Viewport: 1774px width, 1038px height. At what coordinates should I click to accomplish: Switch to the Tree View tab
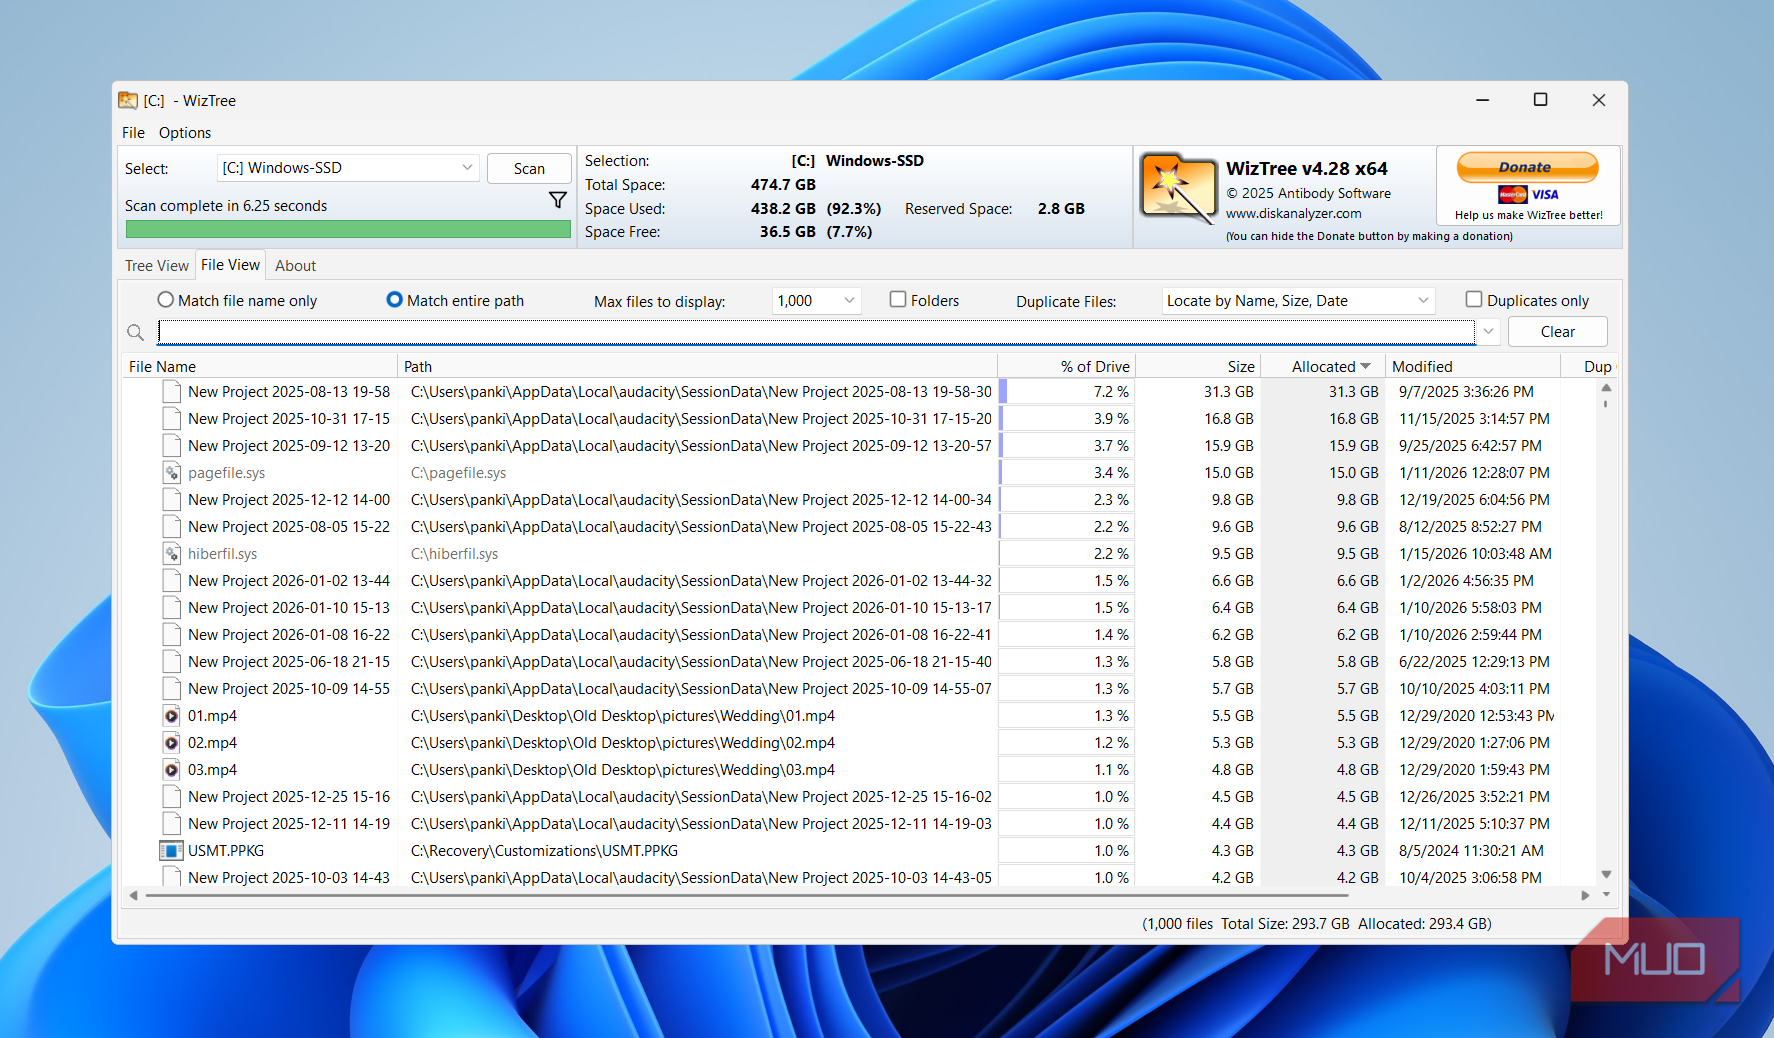tap(157, 266)
